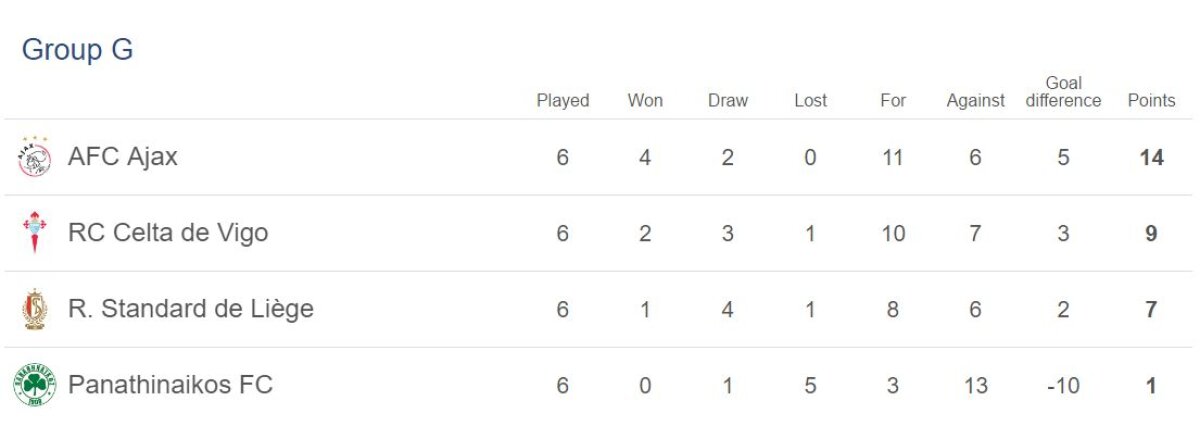1200x426 pixels.
Task: Click Panathinaikos's -10 goal difference value
Action: [x=1063, y=385]
